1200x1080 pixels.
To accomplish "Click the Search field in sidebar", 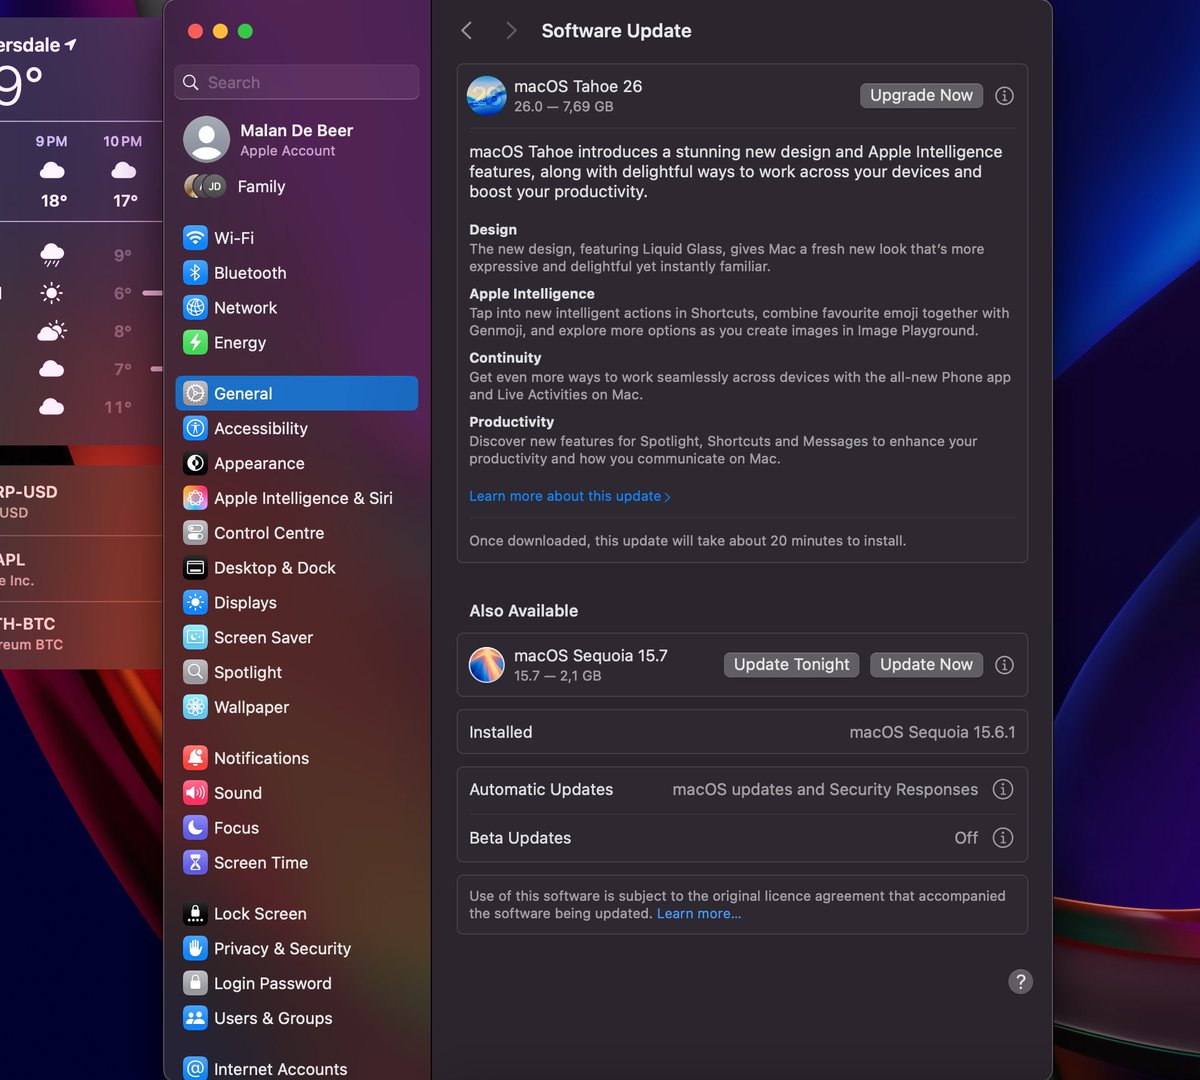I will click(x=297, y=83).
